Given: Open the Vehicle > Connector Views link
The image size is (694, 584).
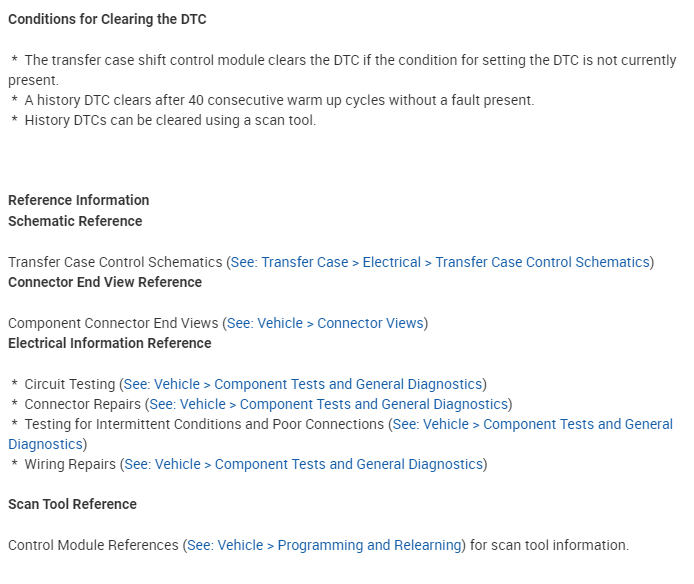Looking at the screenshot, I should point(326,323).
